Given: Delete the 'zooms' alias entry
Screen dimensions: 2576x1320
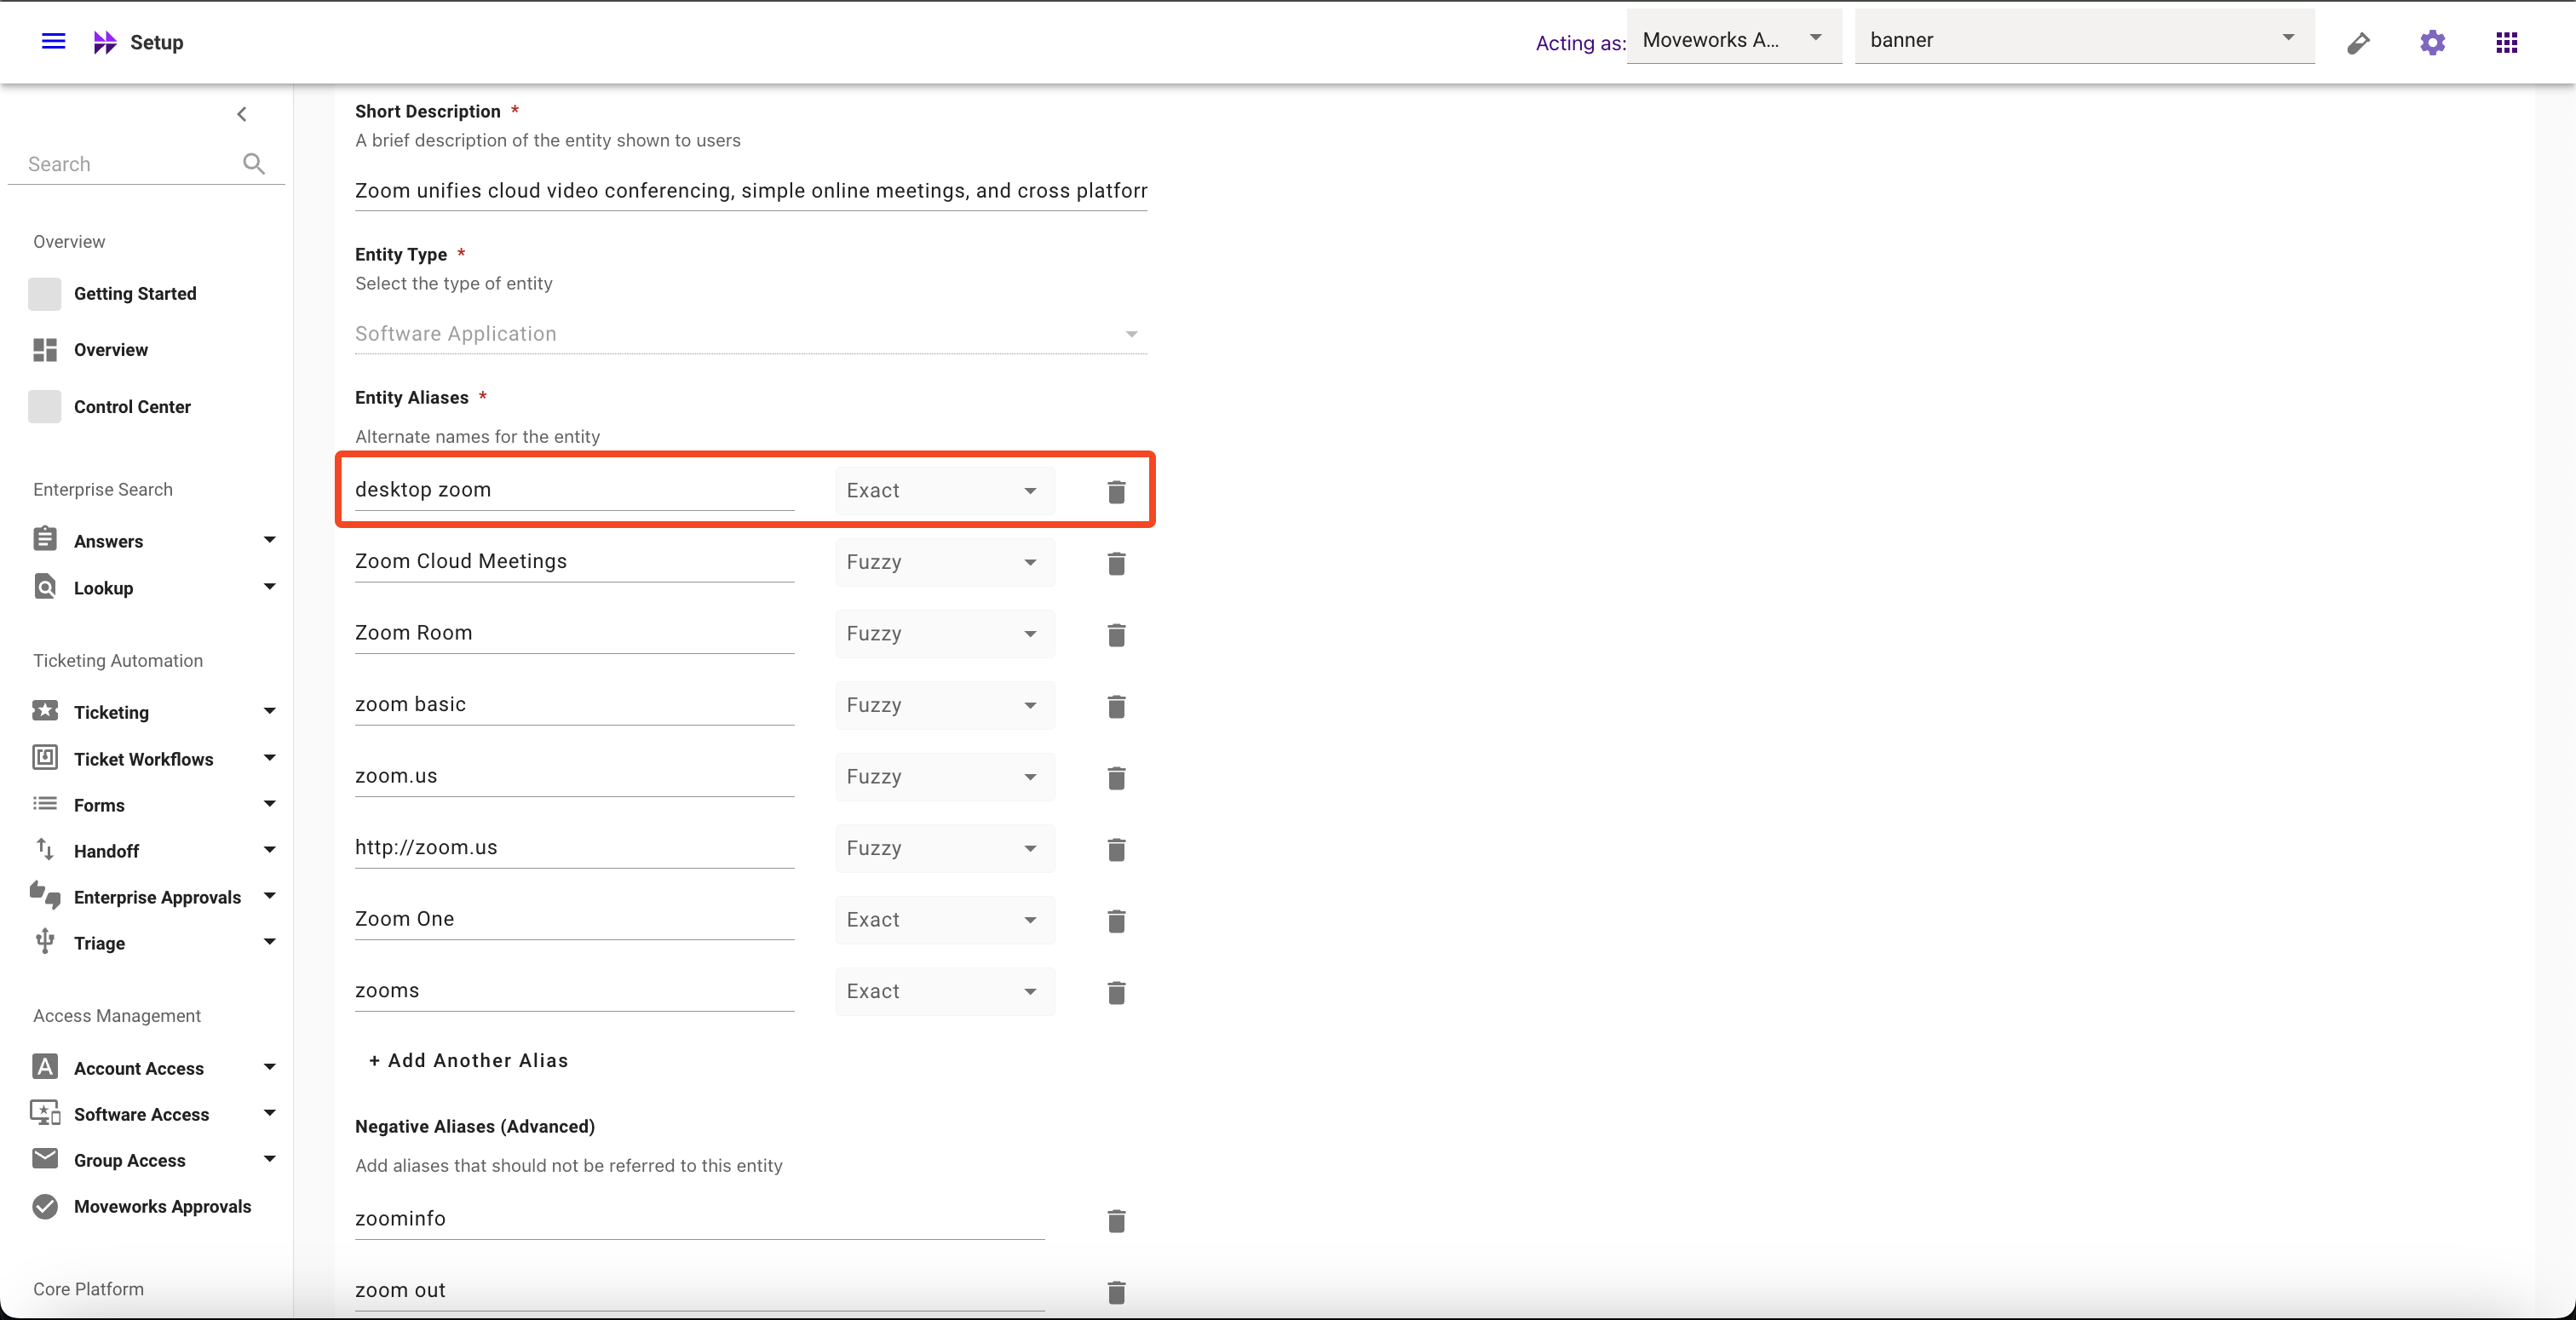Looking at the screenshot, I should [1116, 992].
